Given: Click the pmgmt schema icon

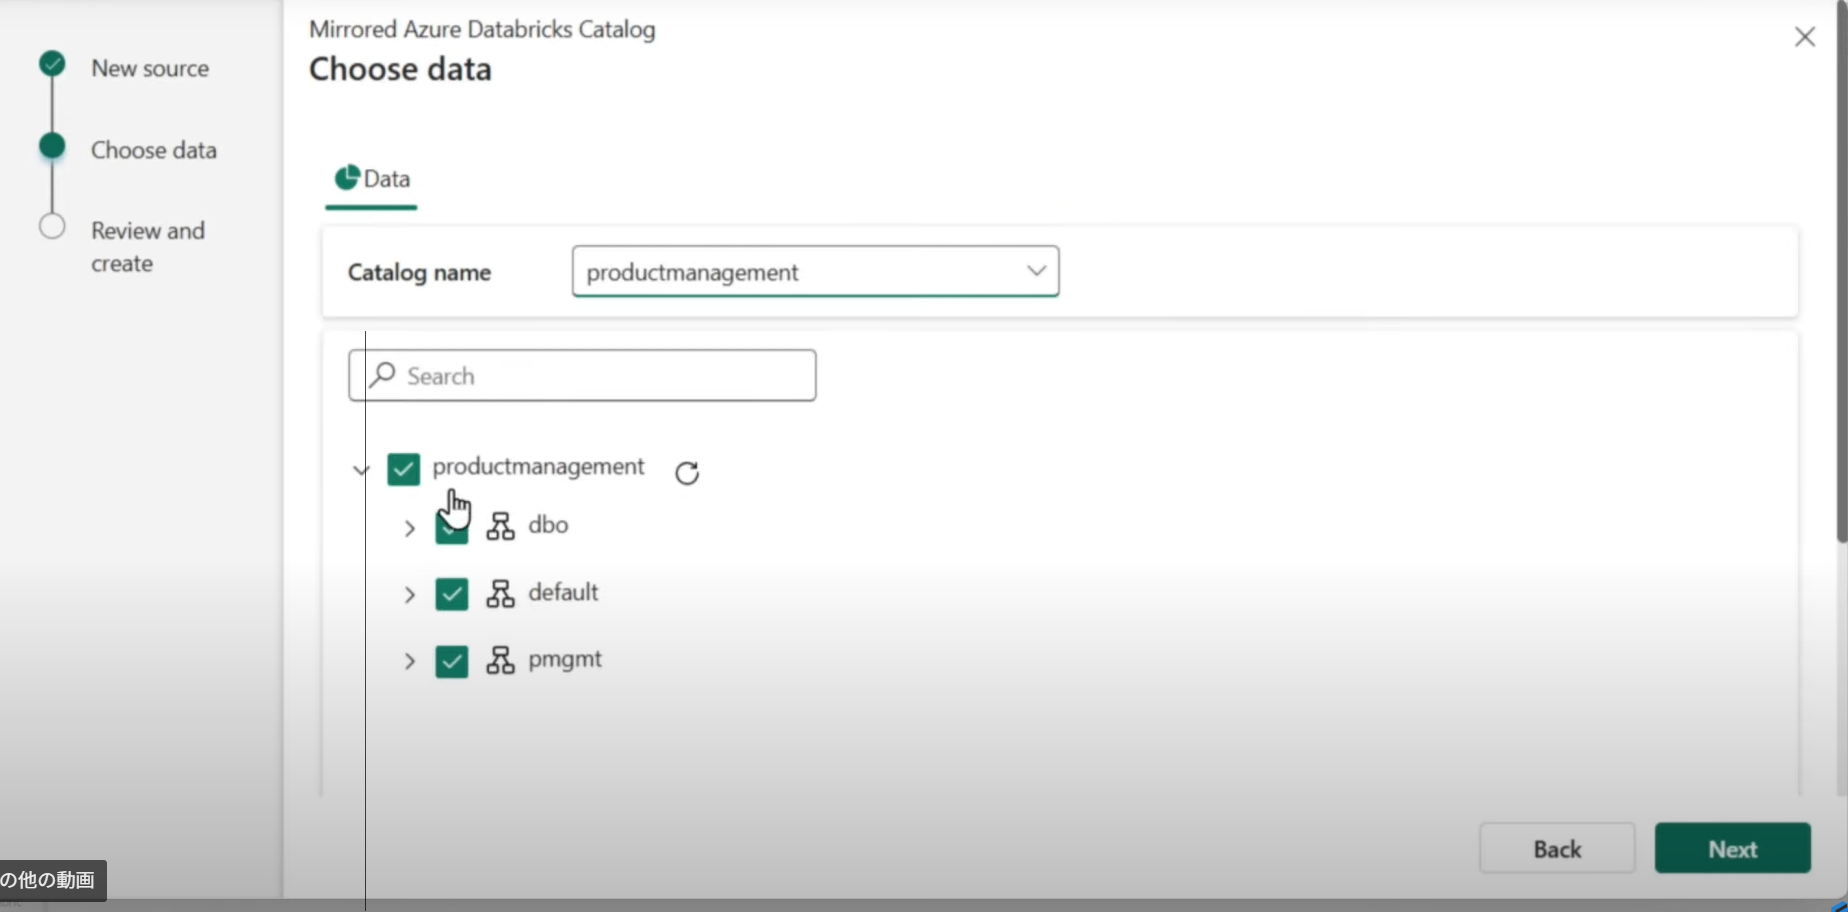Looking at the screenshot, I should click(500, 660).
